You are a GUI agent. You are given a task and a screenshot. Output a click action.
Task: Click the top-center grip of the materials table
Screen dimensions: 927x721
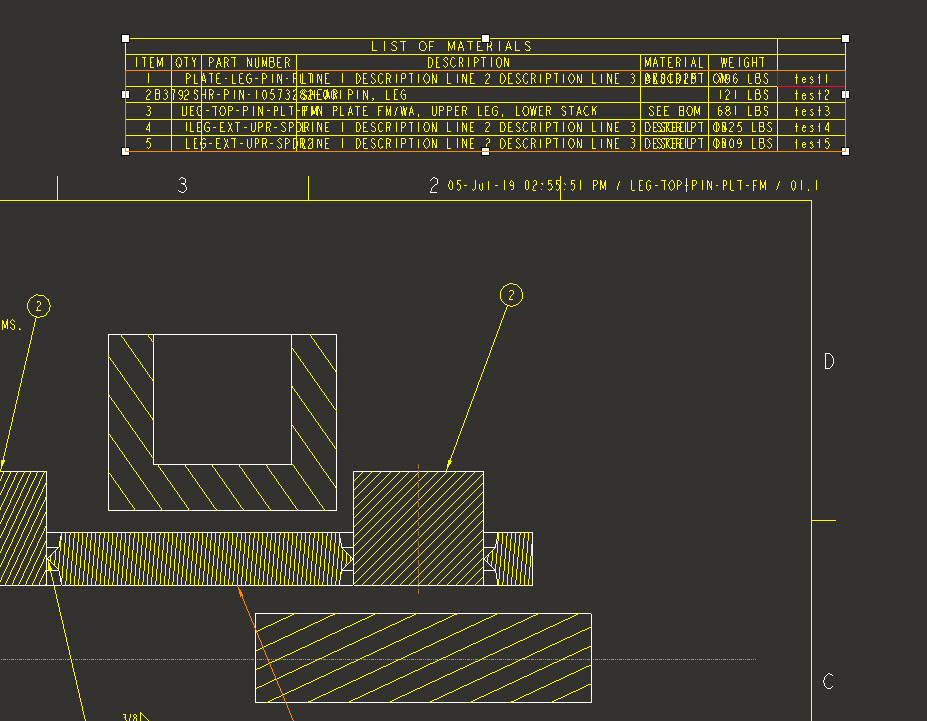click(487, 37)
